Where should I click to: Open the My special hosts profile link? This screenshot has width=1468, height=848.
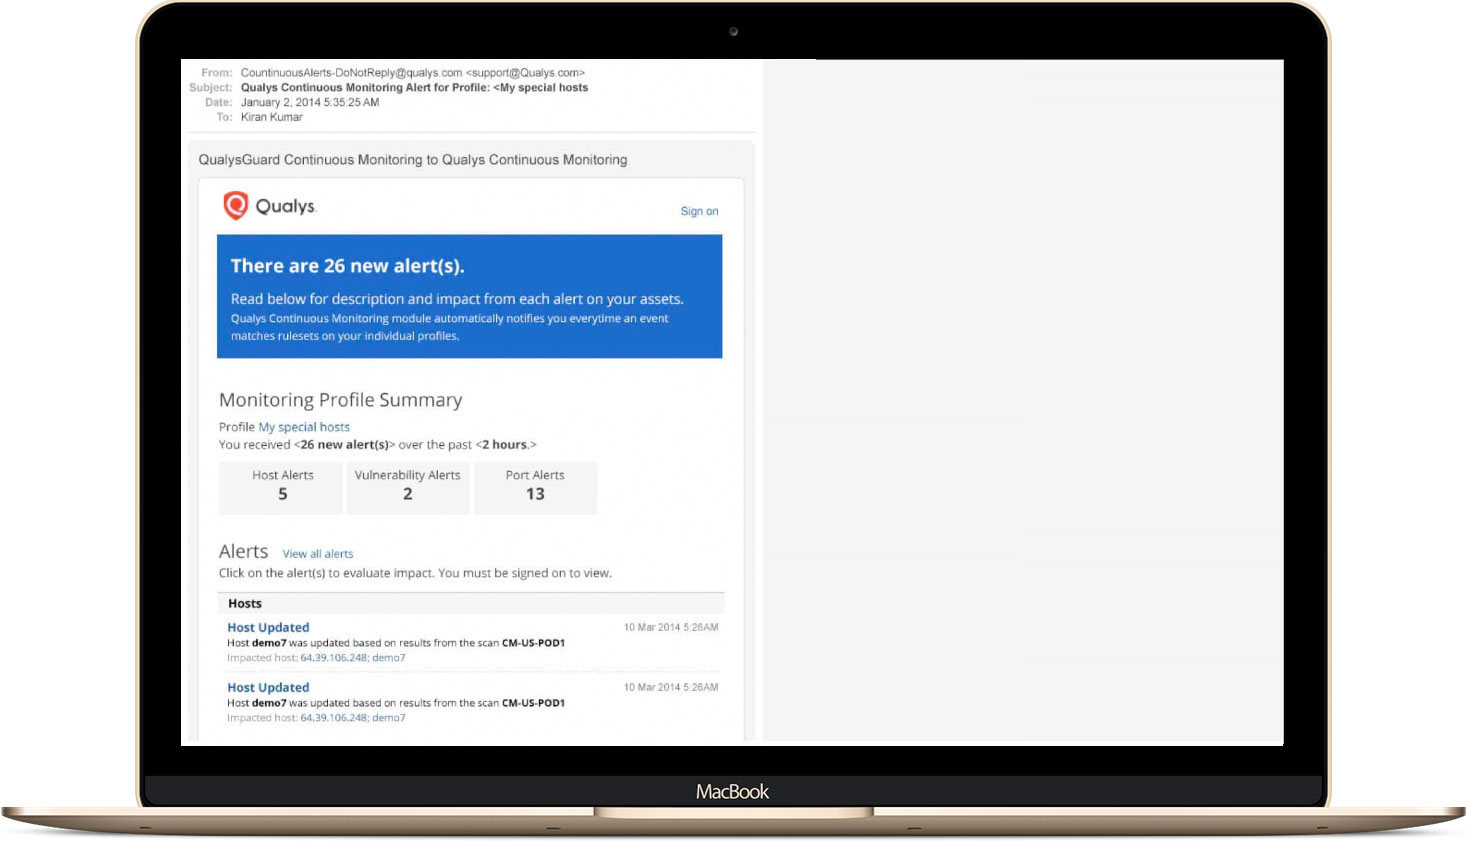(x=304, y=427)
